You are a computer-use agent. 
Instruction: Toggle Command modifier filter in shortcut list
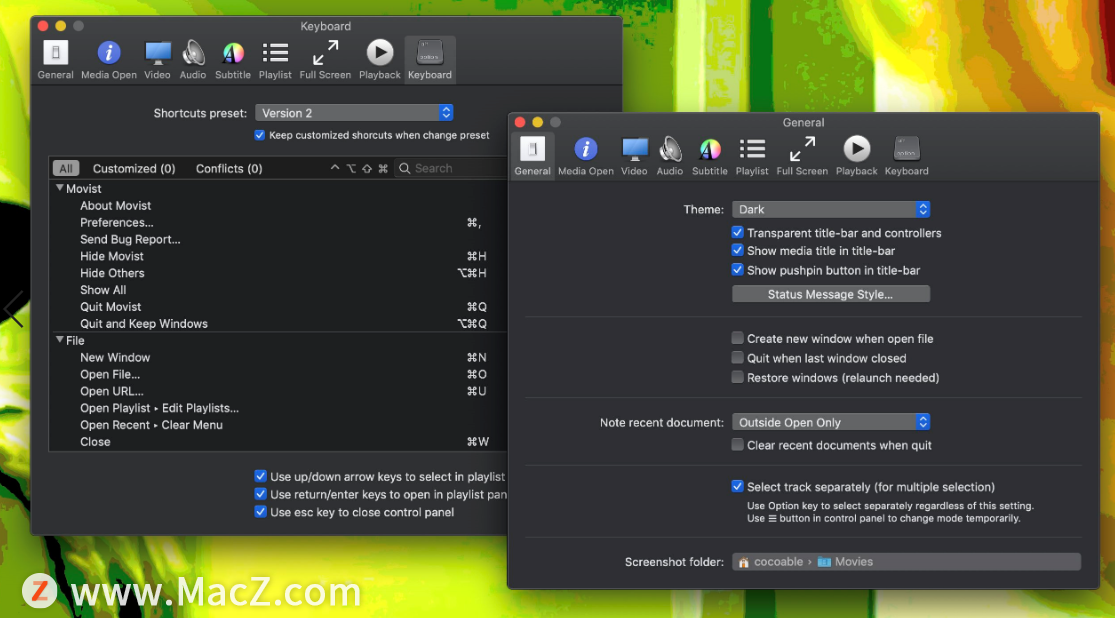coord(383,169)
